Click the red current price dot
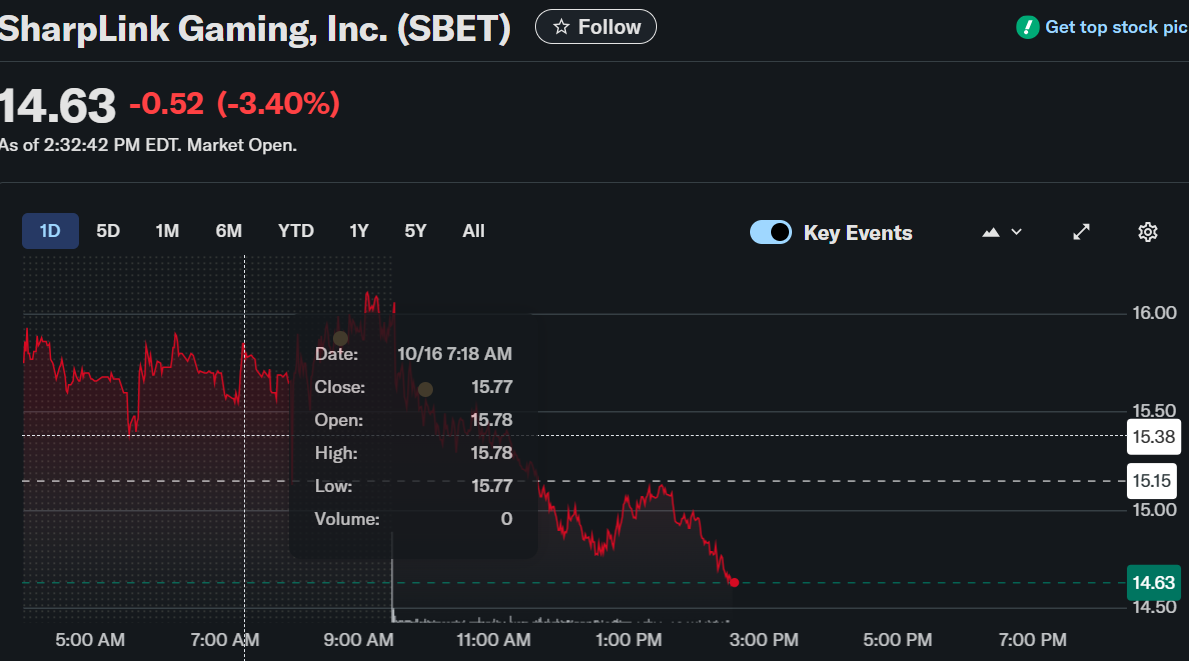Image resolution: width=1189 pixels, height=661 pixels. pyautogui.click(x=734, y=582)
